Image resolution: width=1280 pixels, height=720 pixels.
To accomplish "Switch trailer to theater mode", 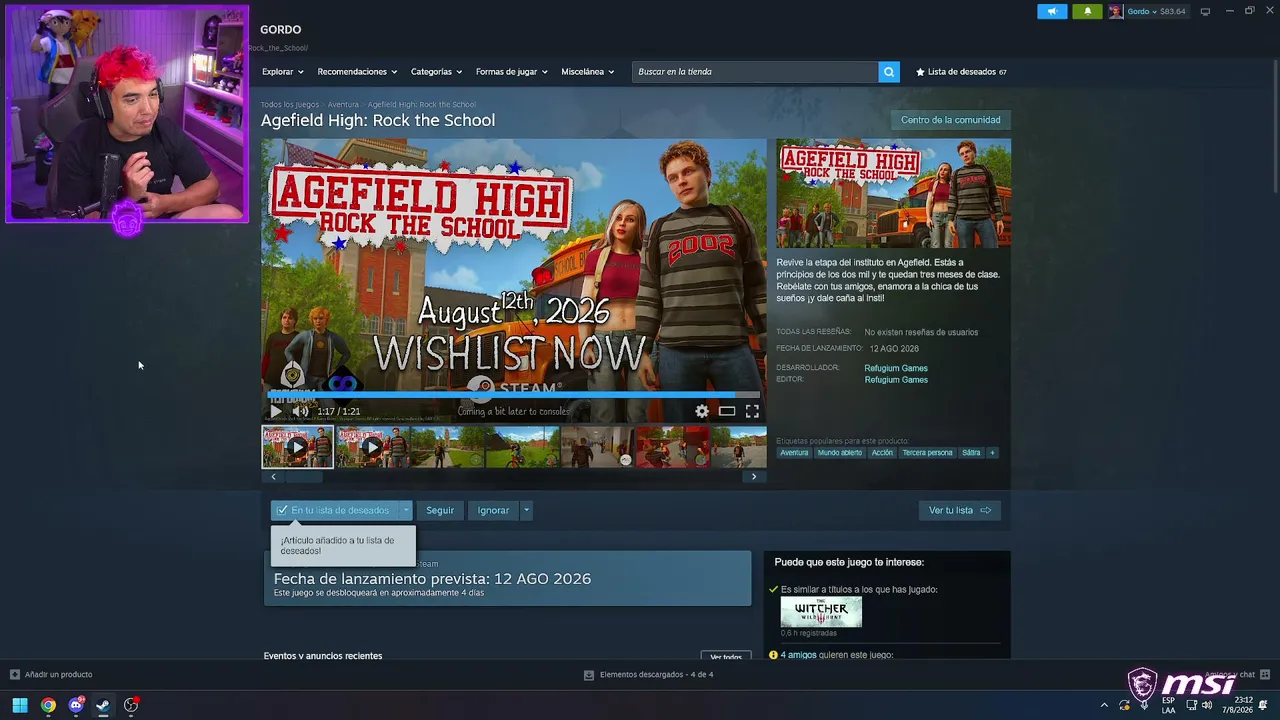I will 727,411.
